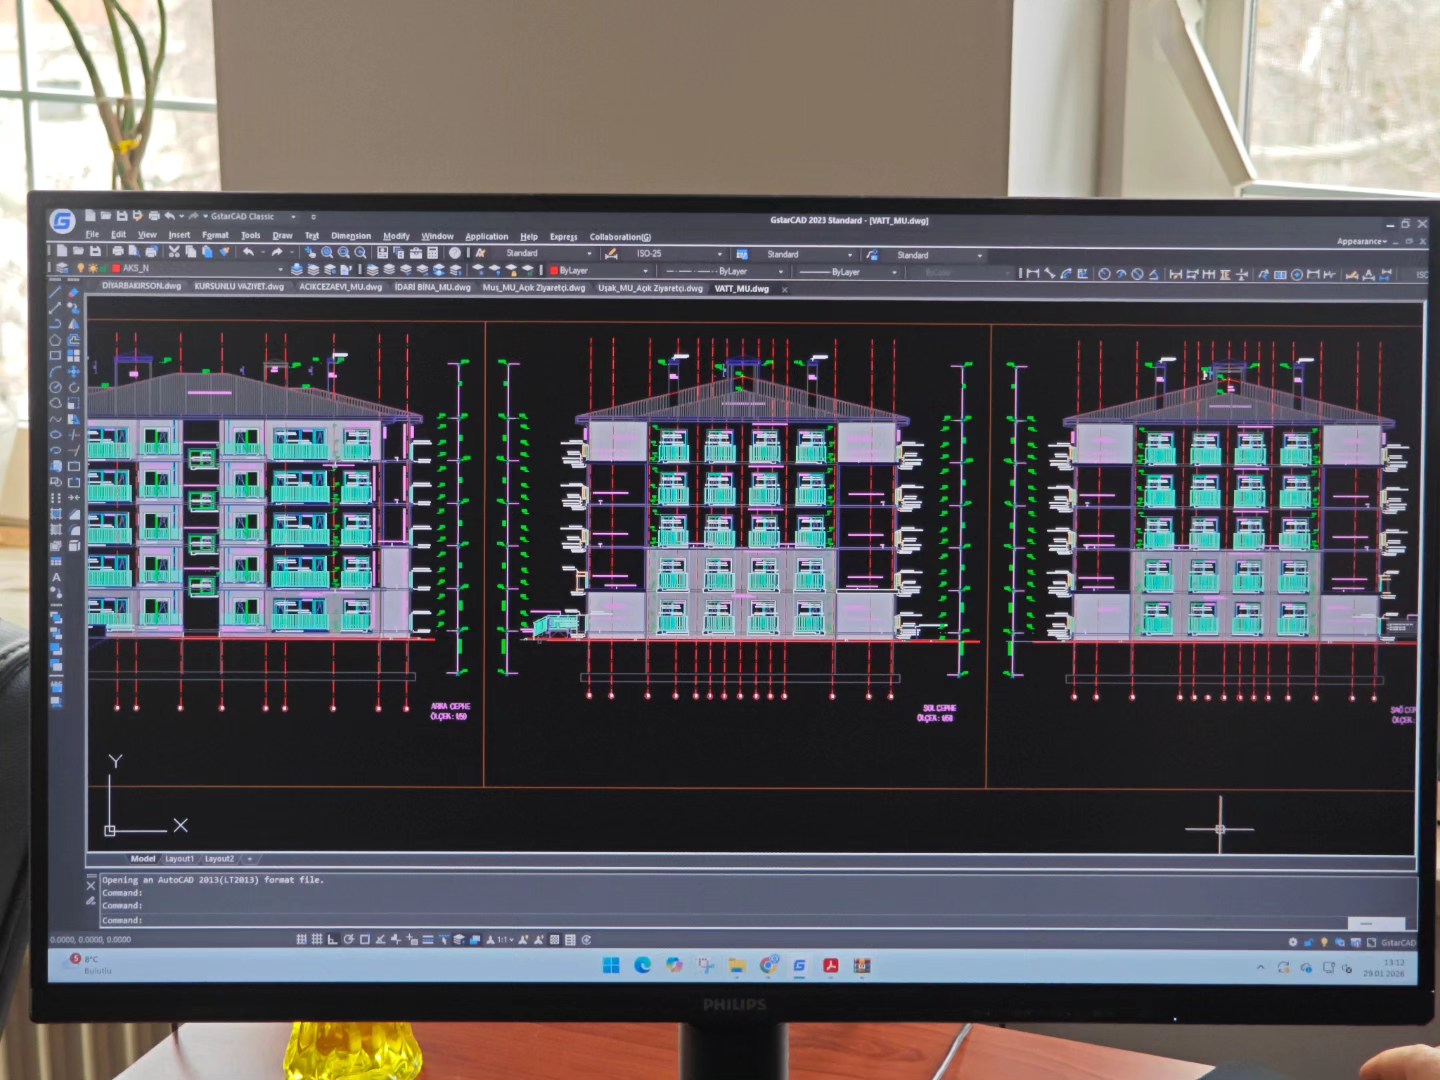Expand the GstarCAD Classic workspace dropdown
Viewport: 1440px width, 1080px height.
pyautogui.click(x=293, y=216)
